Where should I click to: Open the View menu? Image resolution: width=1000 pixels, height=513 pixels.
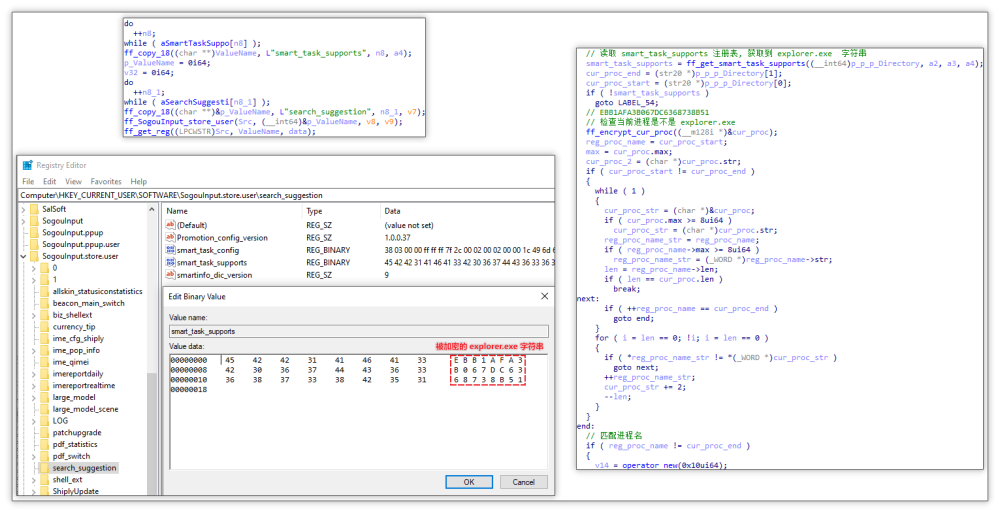[73, 182]
